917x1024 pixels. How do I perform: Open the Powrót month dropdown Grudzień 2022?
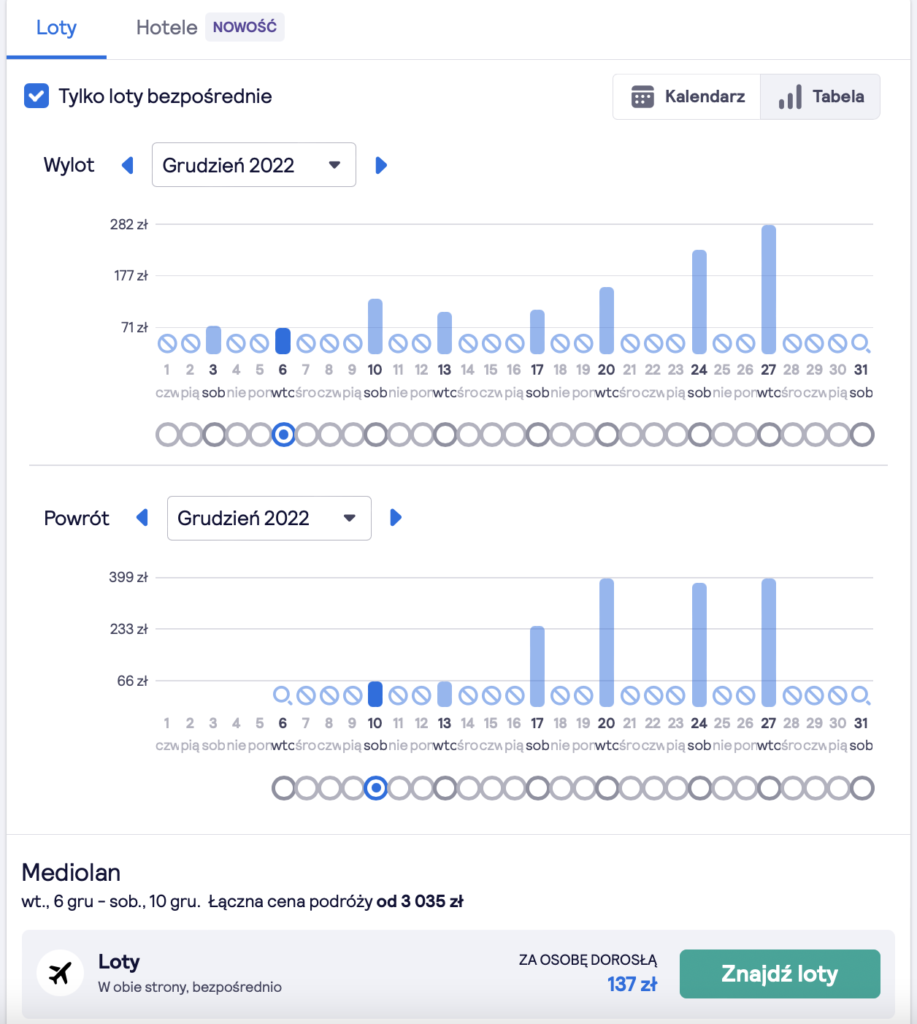[x=269, y=518]
